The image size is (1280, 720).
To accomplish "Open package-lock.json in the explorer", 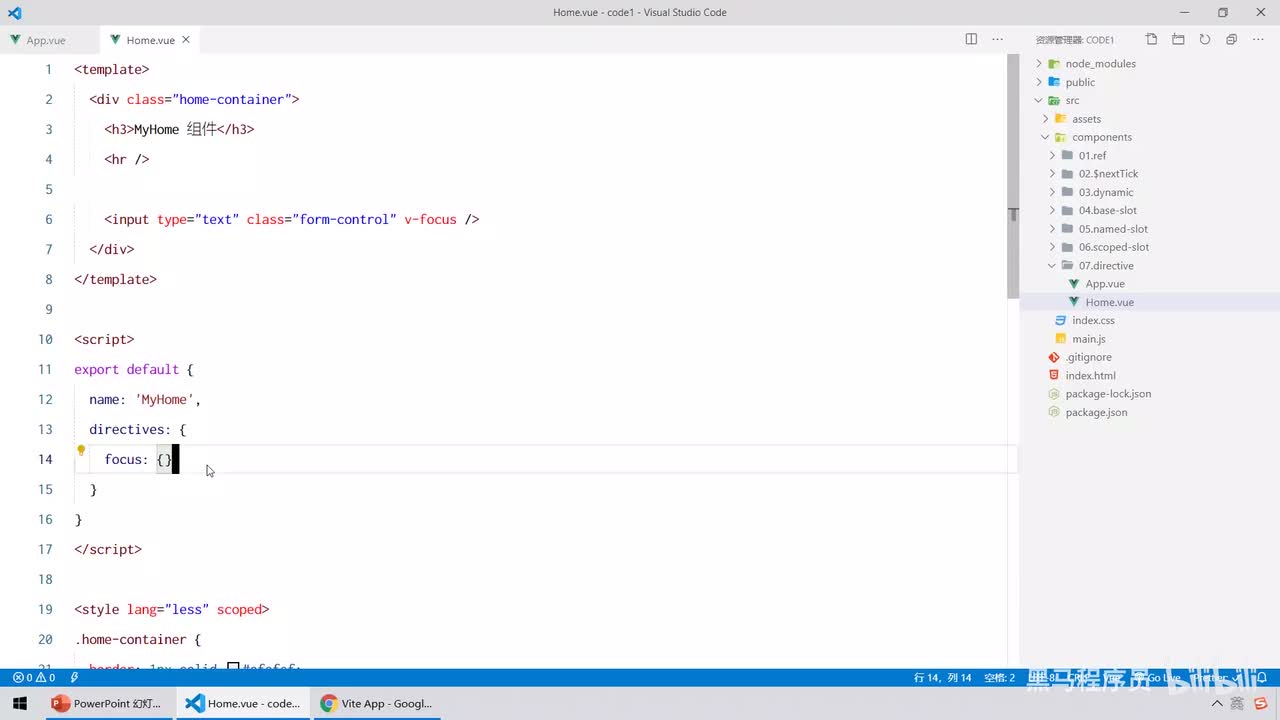I will pos(1108,394).
